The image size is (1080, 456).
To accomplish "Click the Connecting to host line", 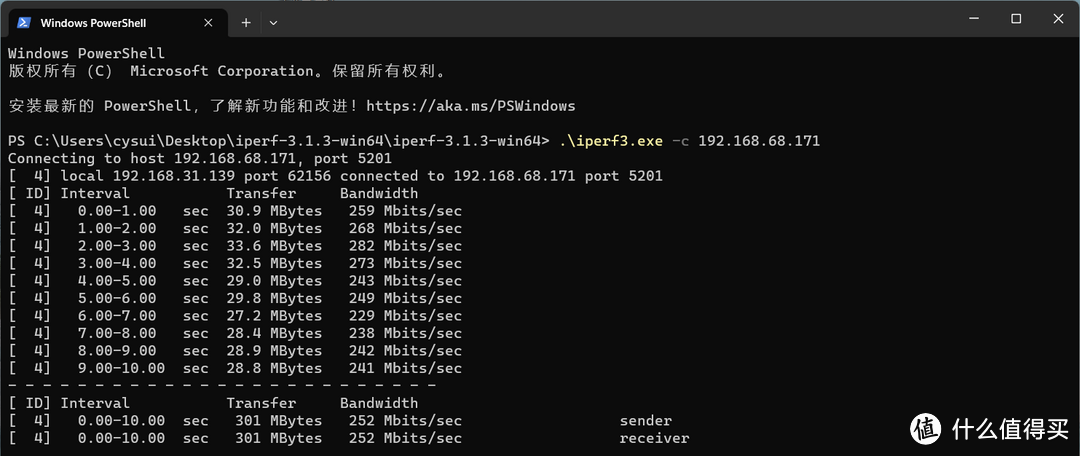I will (x=200, y=158).
